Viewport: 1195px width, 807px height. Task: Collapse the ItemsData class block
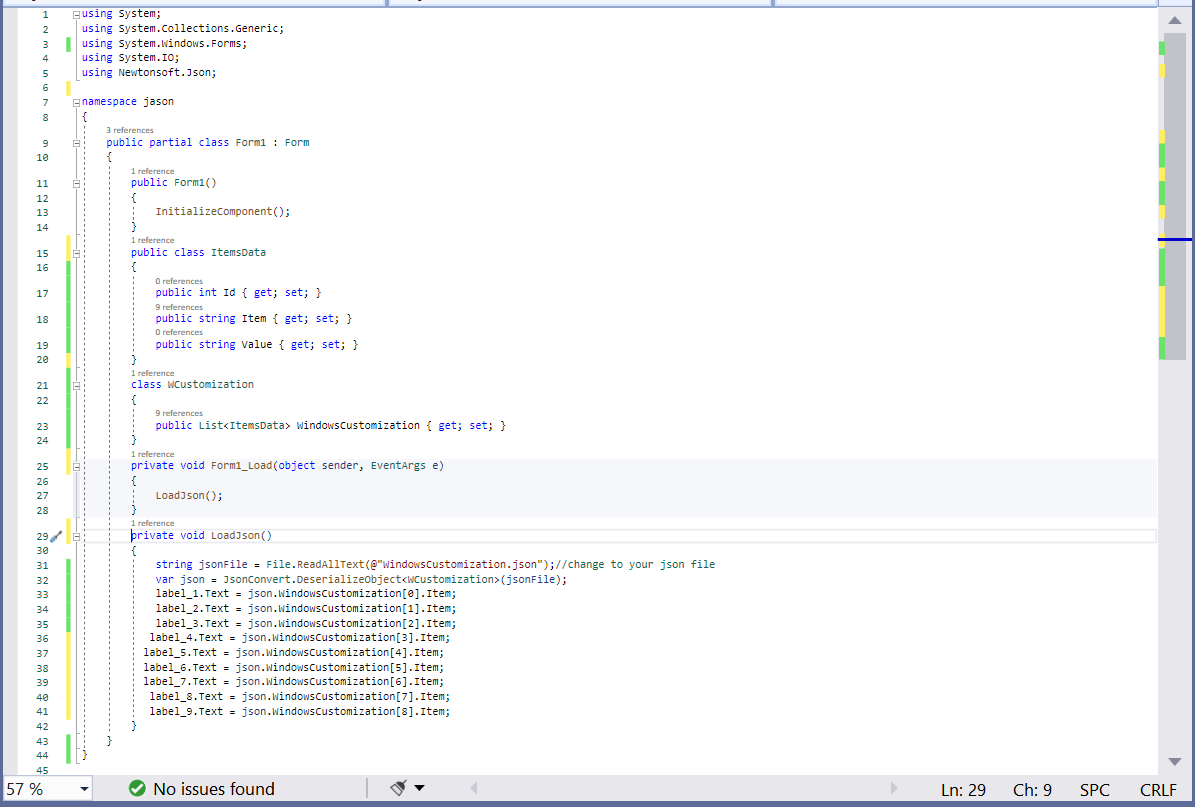point(75,252)
